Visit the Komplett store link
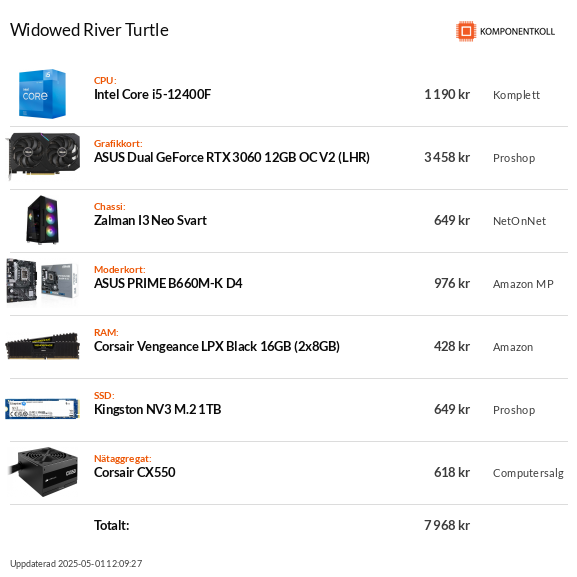 pos(516,95)
